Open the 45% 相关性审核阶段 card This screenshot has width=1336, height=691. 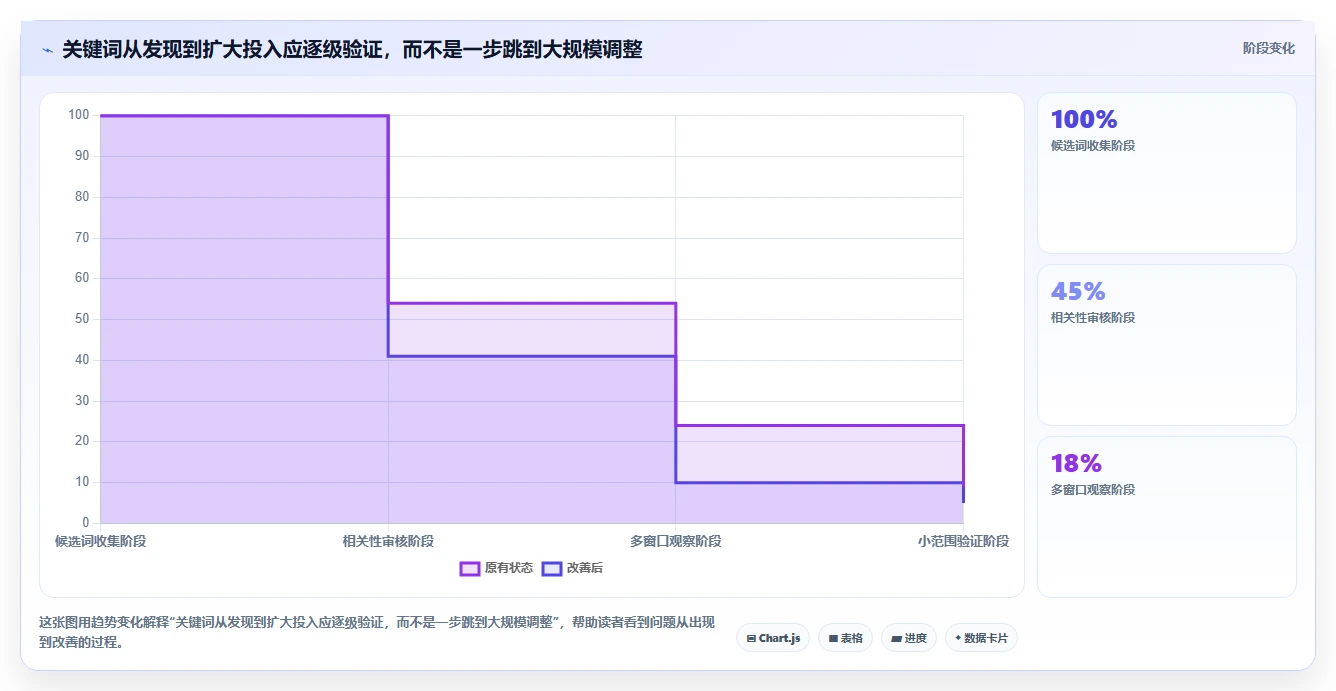(x=1166, y=345)
